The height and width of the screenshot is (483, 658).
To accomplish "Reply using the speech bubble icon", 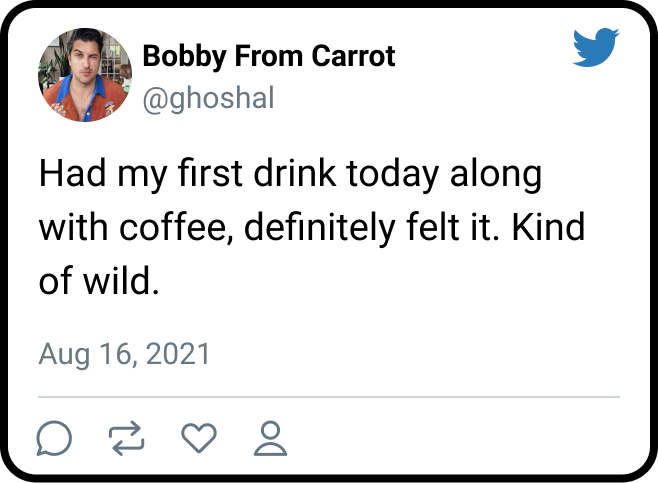I will click(54, 437).
